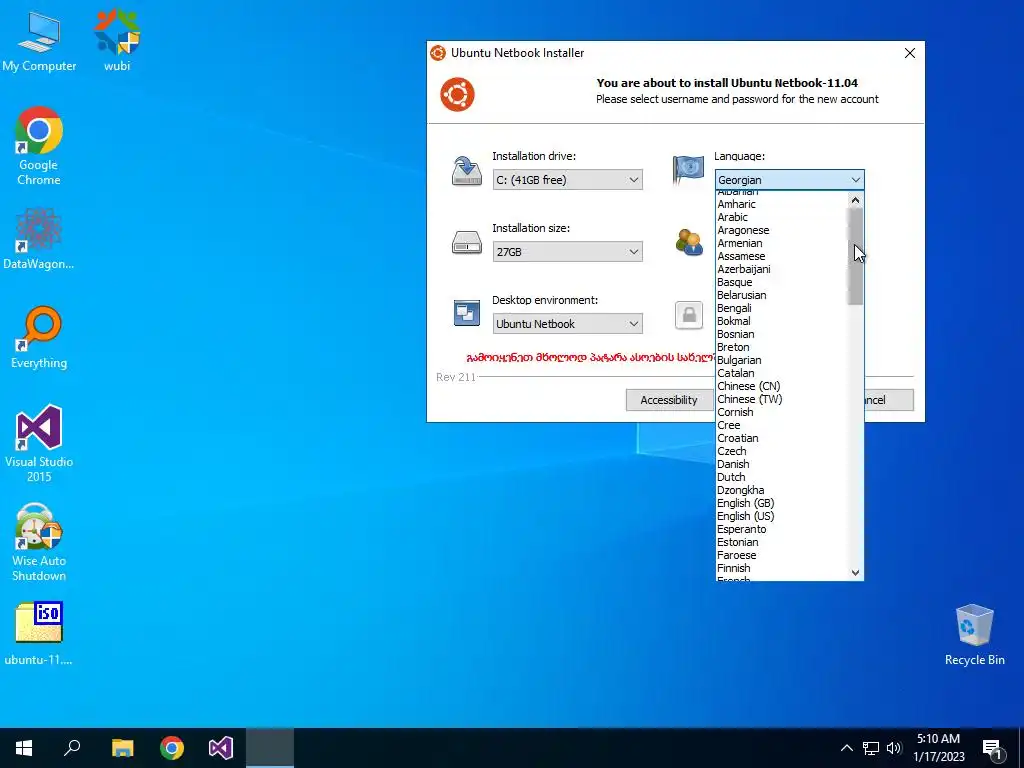
Task: Choose Belarusian from the language list
Action: click(781, 295)
